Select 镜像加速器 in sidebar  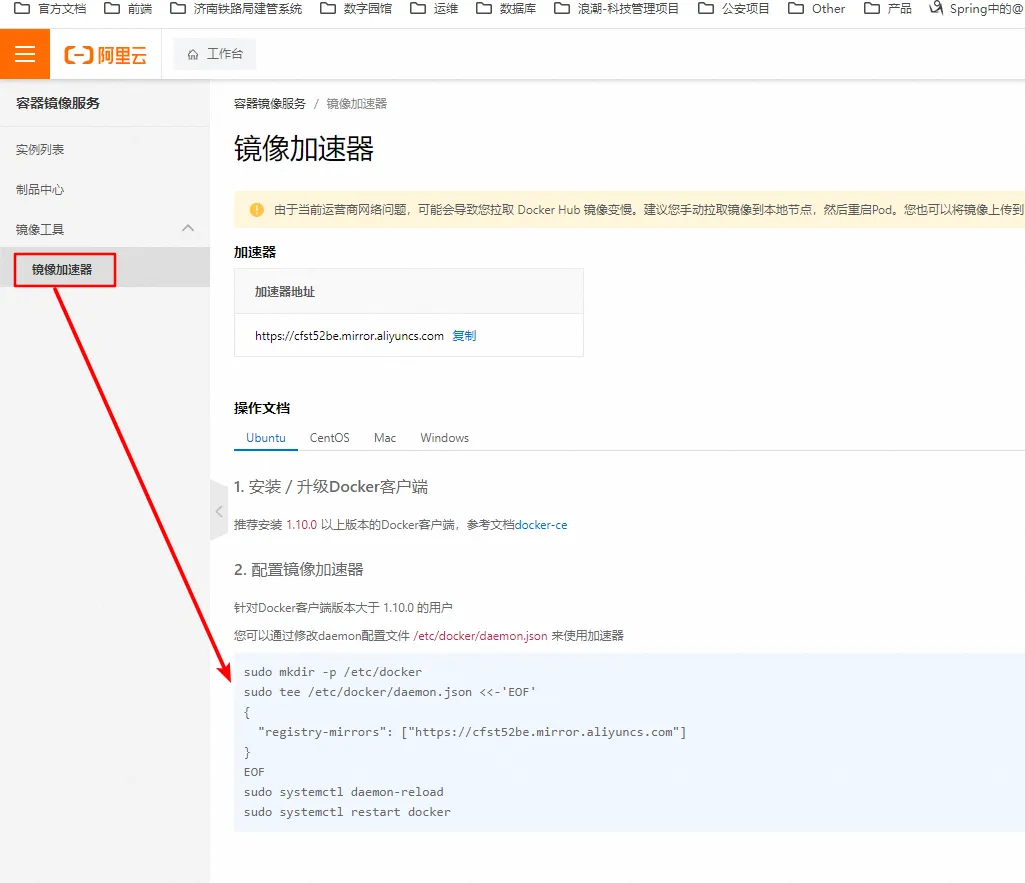62,269
